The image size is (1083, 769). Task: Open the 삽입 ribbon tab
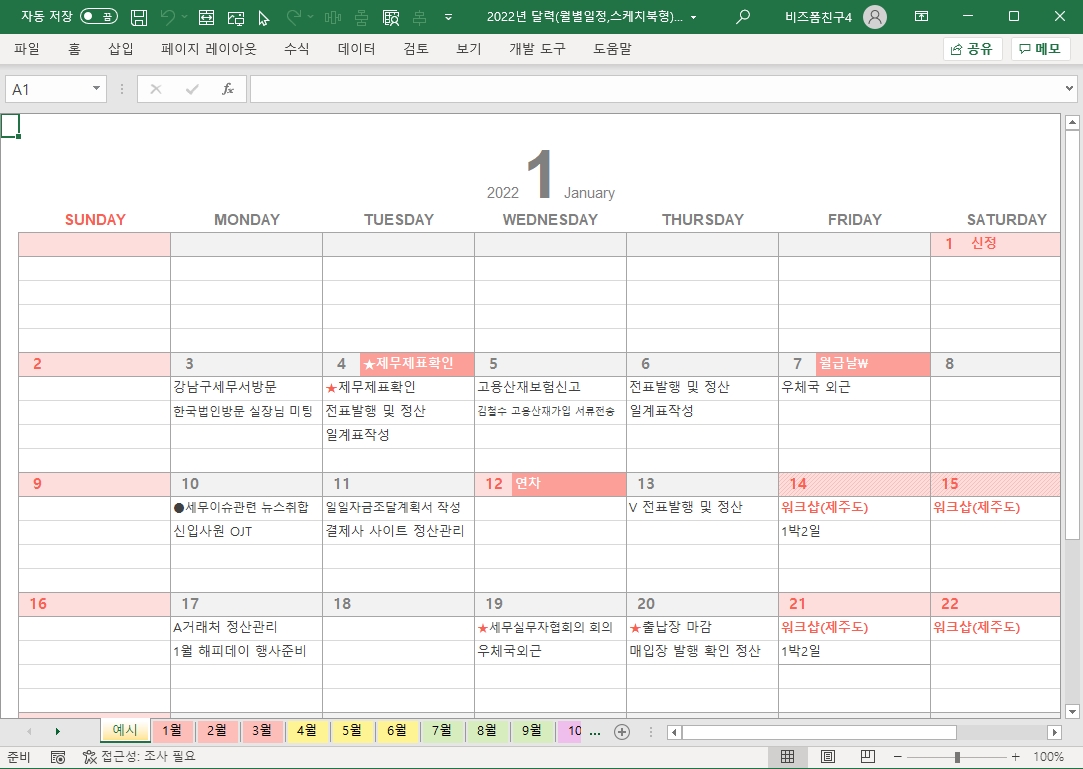click(x=121, y=48)
